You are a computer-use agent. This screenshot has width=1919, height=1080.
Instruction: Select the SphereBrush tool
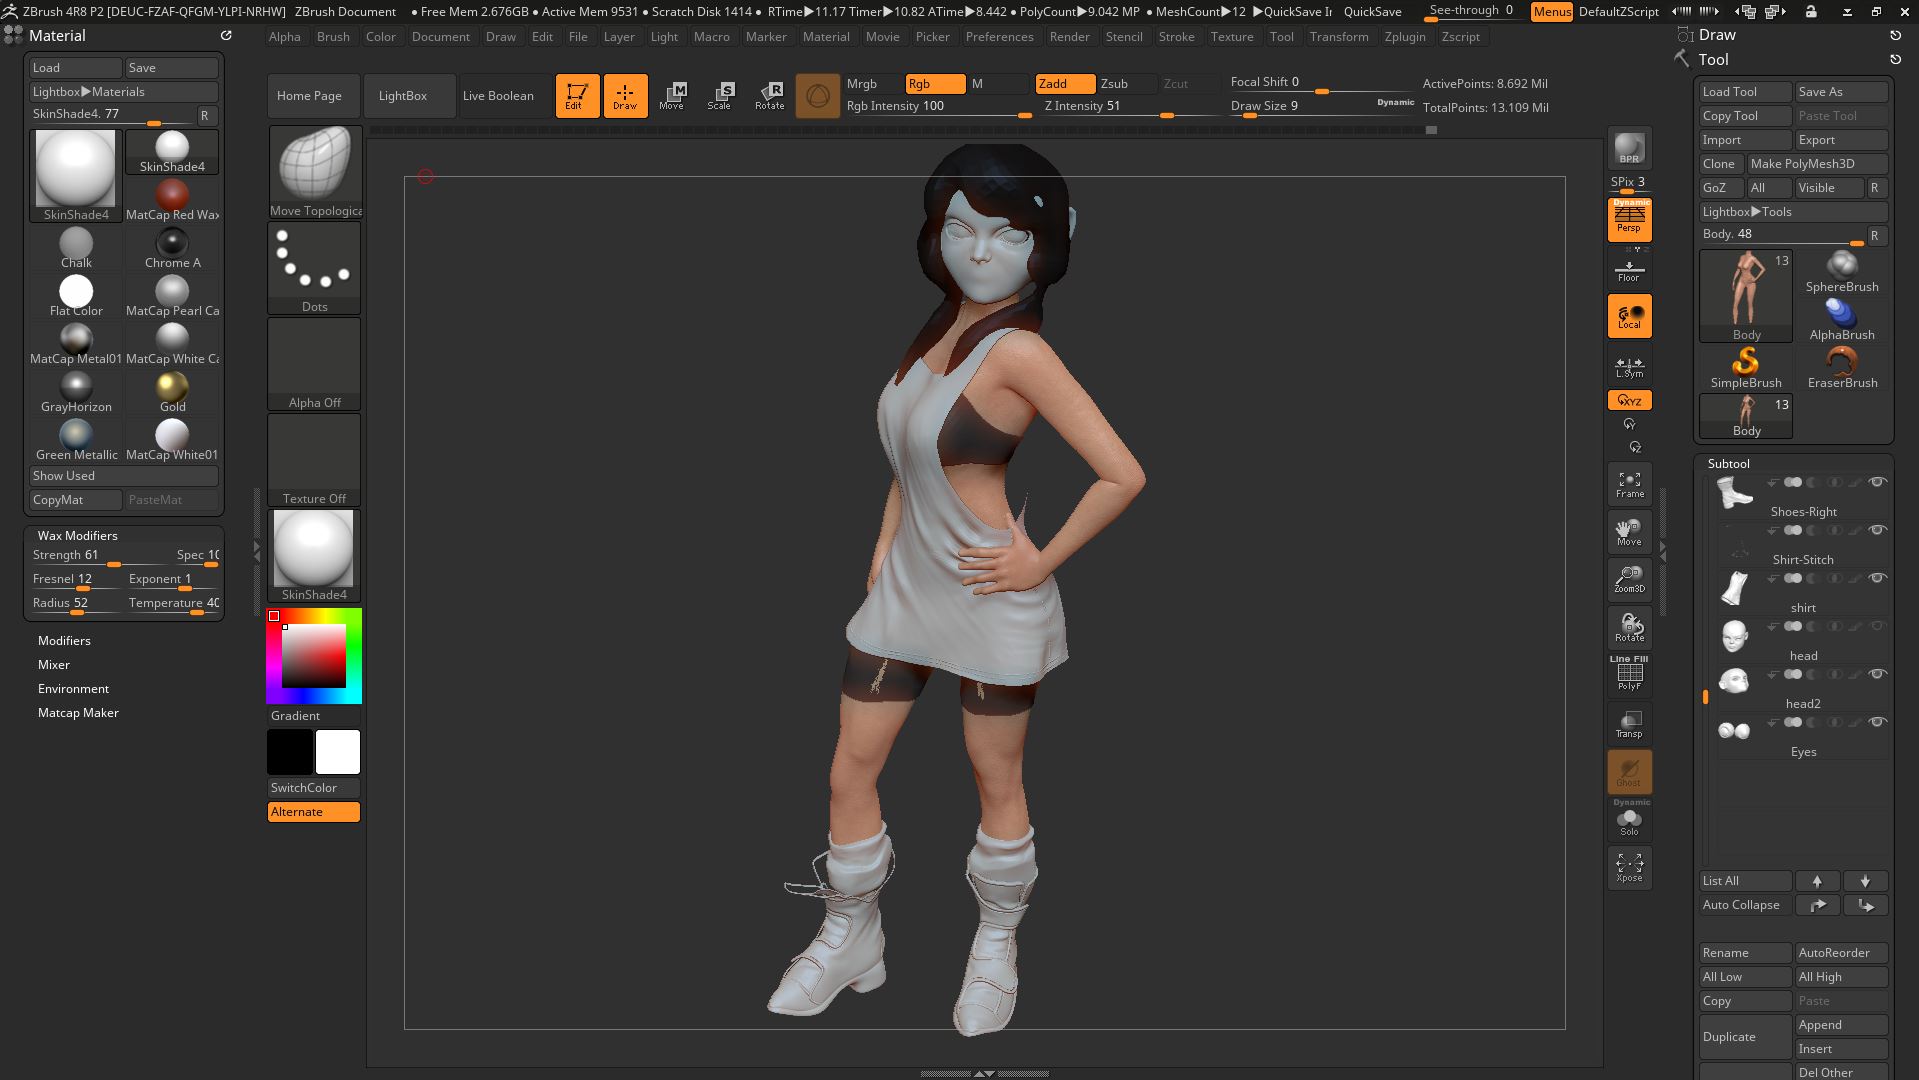1842,272
